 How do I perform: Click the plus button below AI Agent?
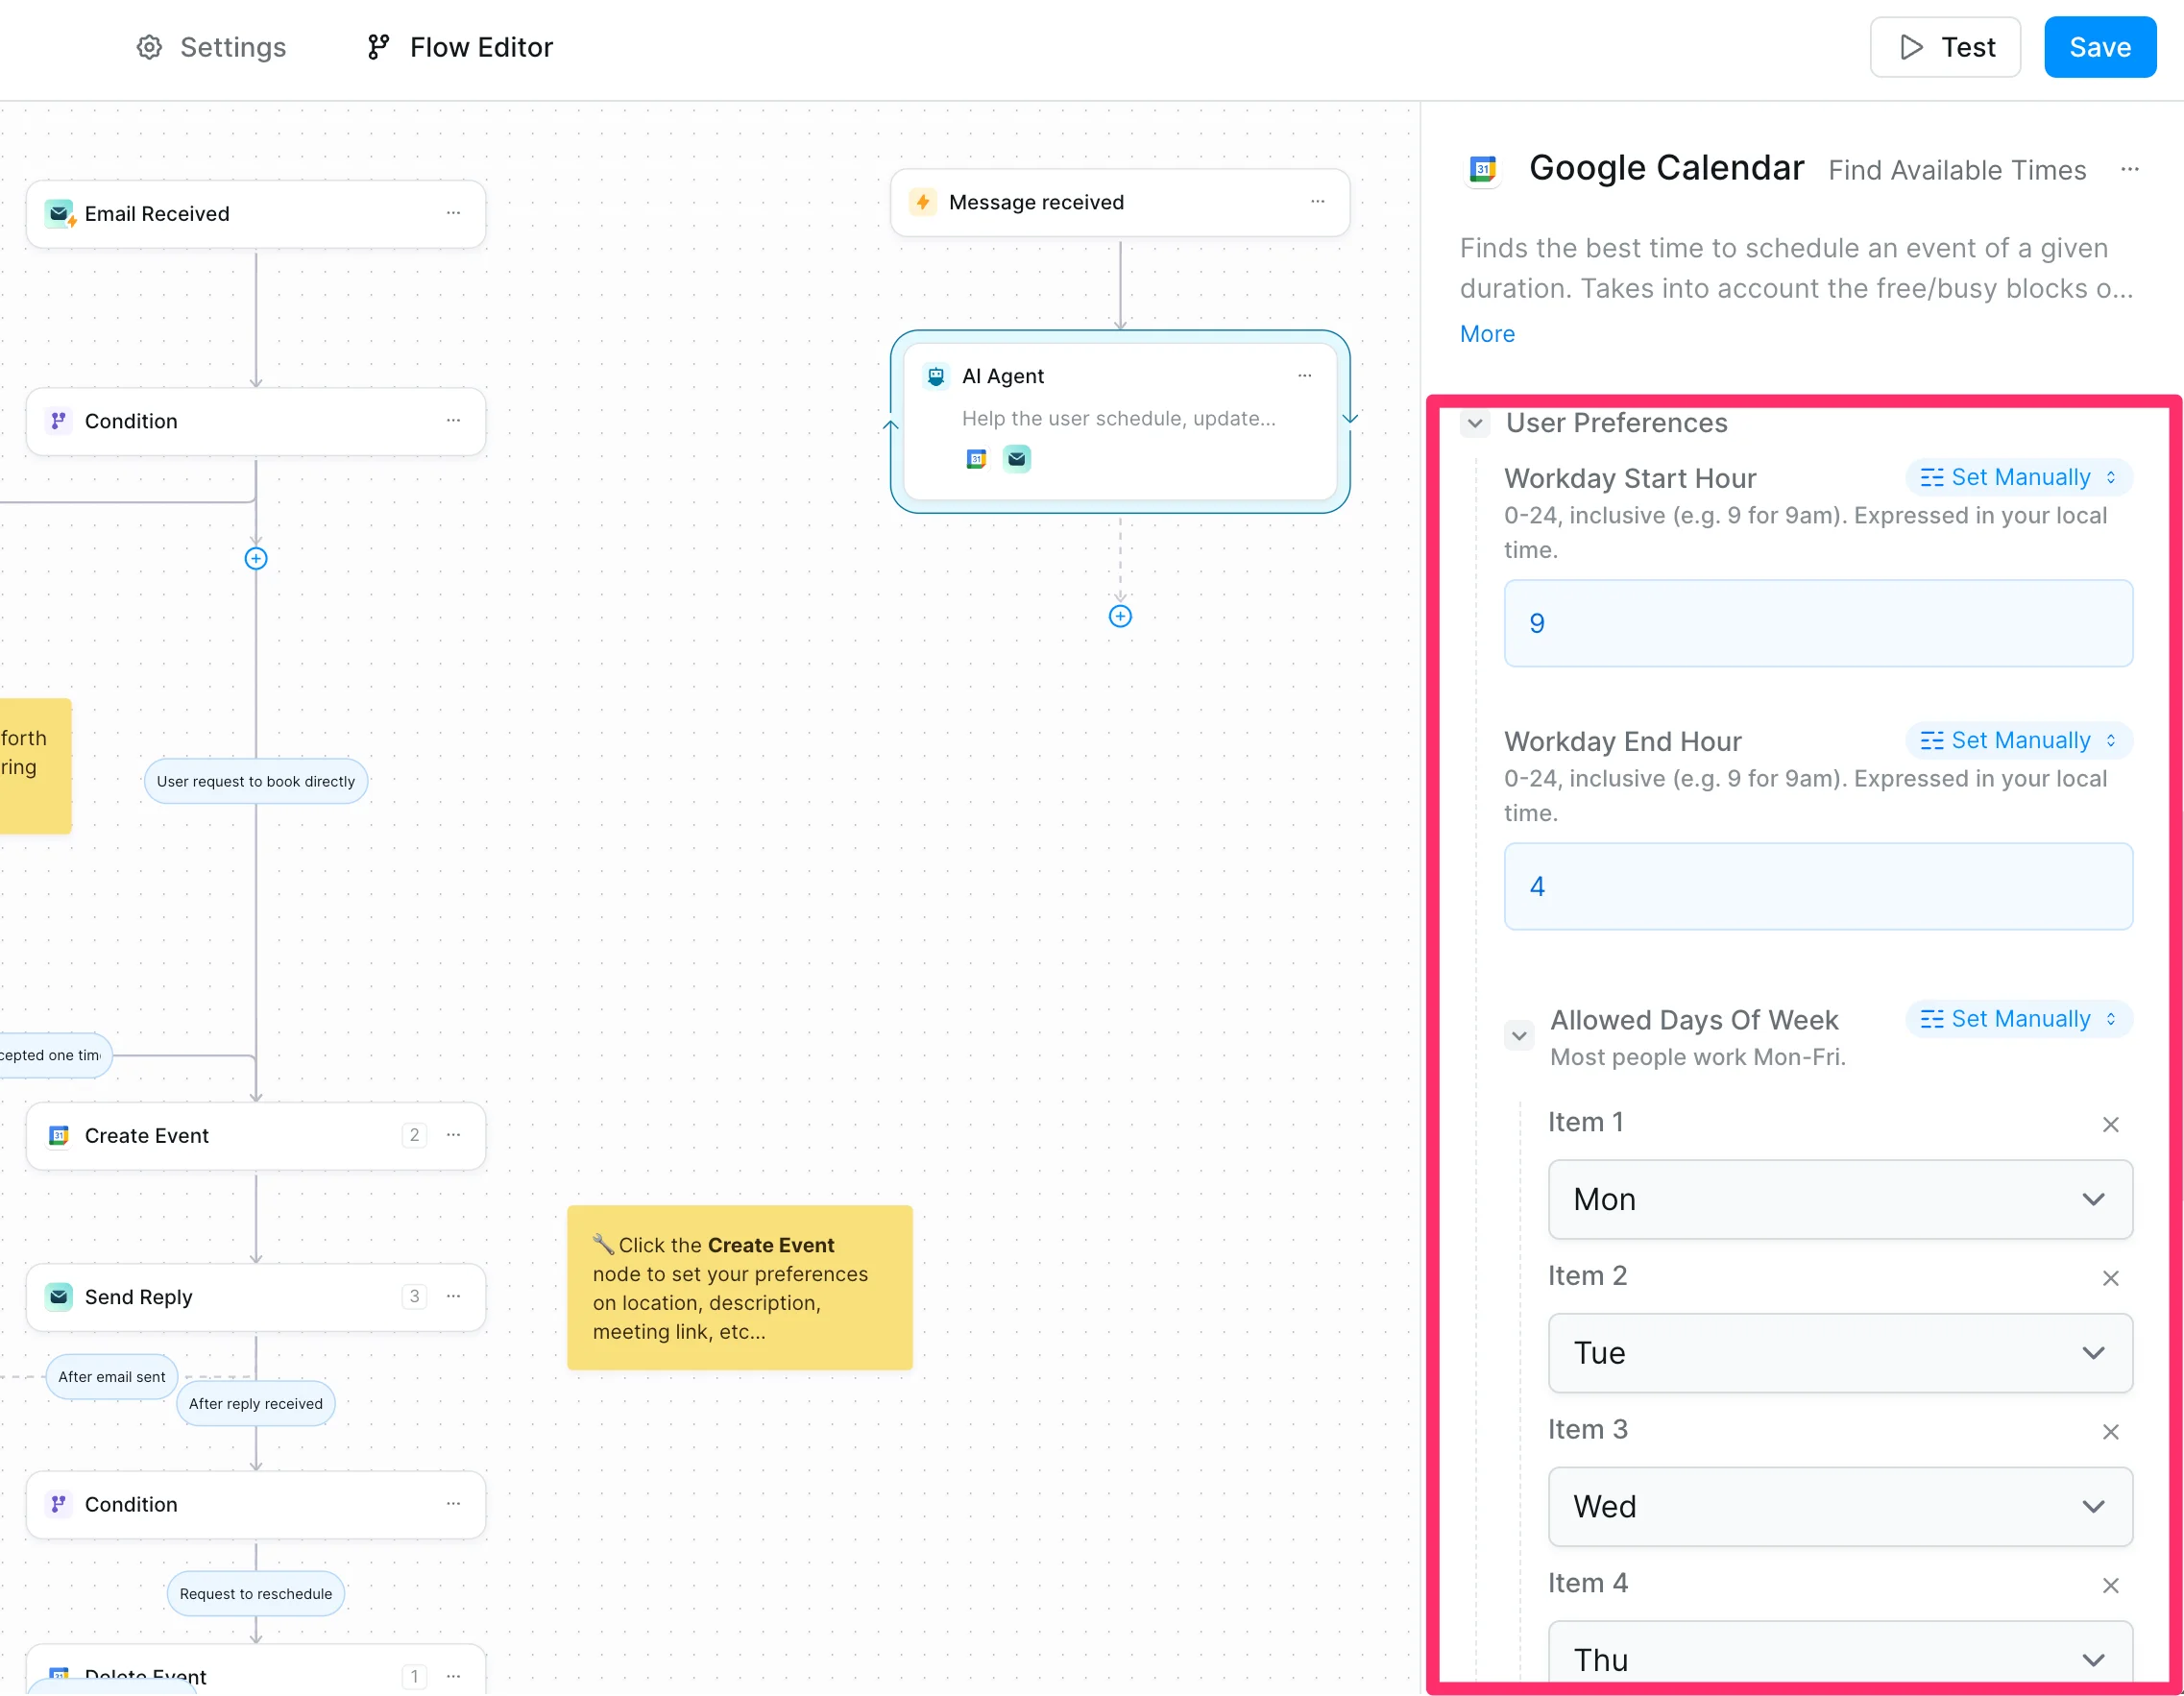point(1120,616)
